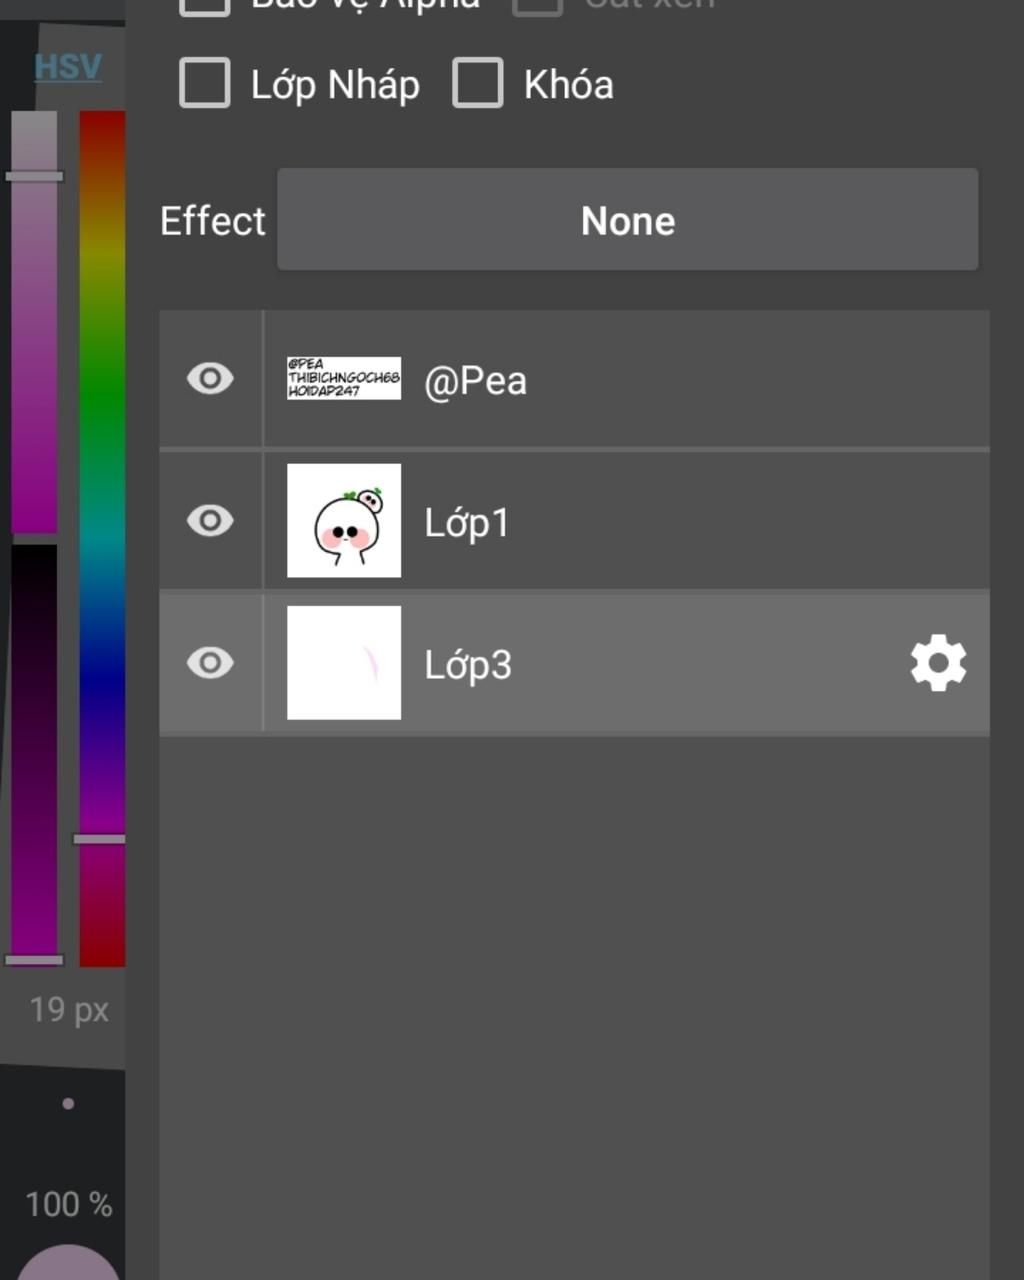The height and width of the screenshot is (1280, 1024).
Task: Adjust the saturation slider at top left
Action: tap(34, 320)
